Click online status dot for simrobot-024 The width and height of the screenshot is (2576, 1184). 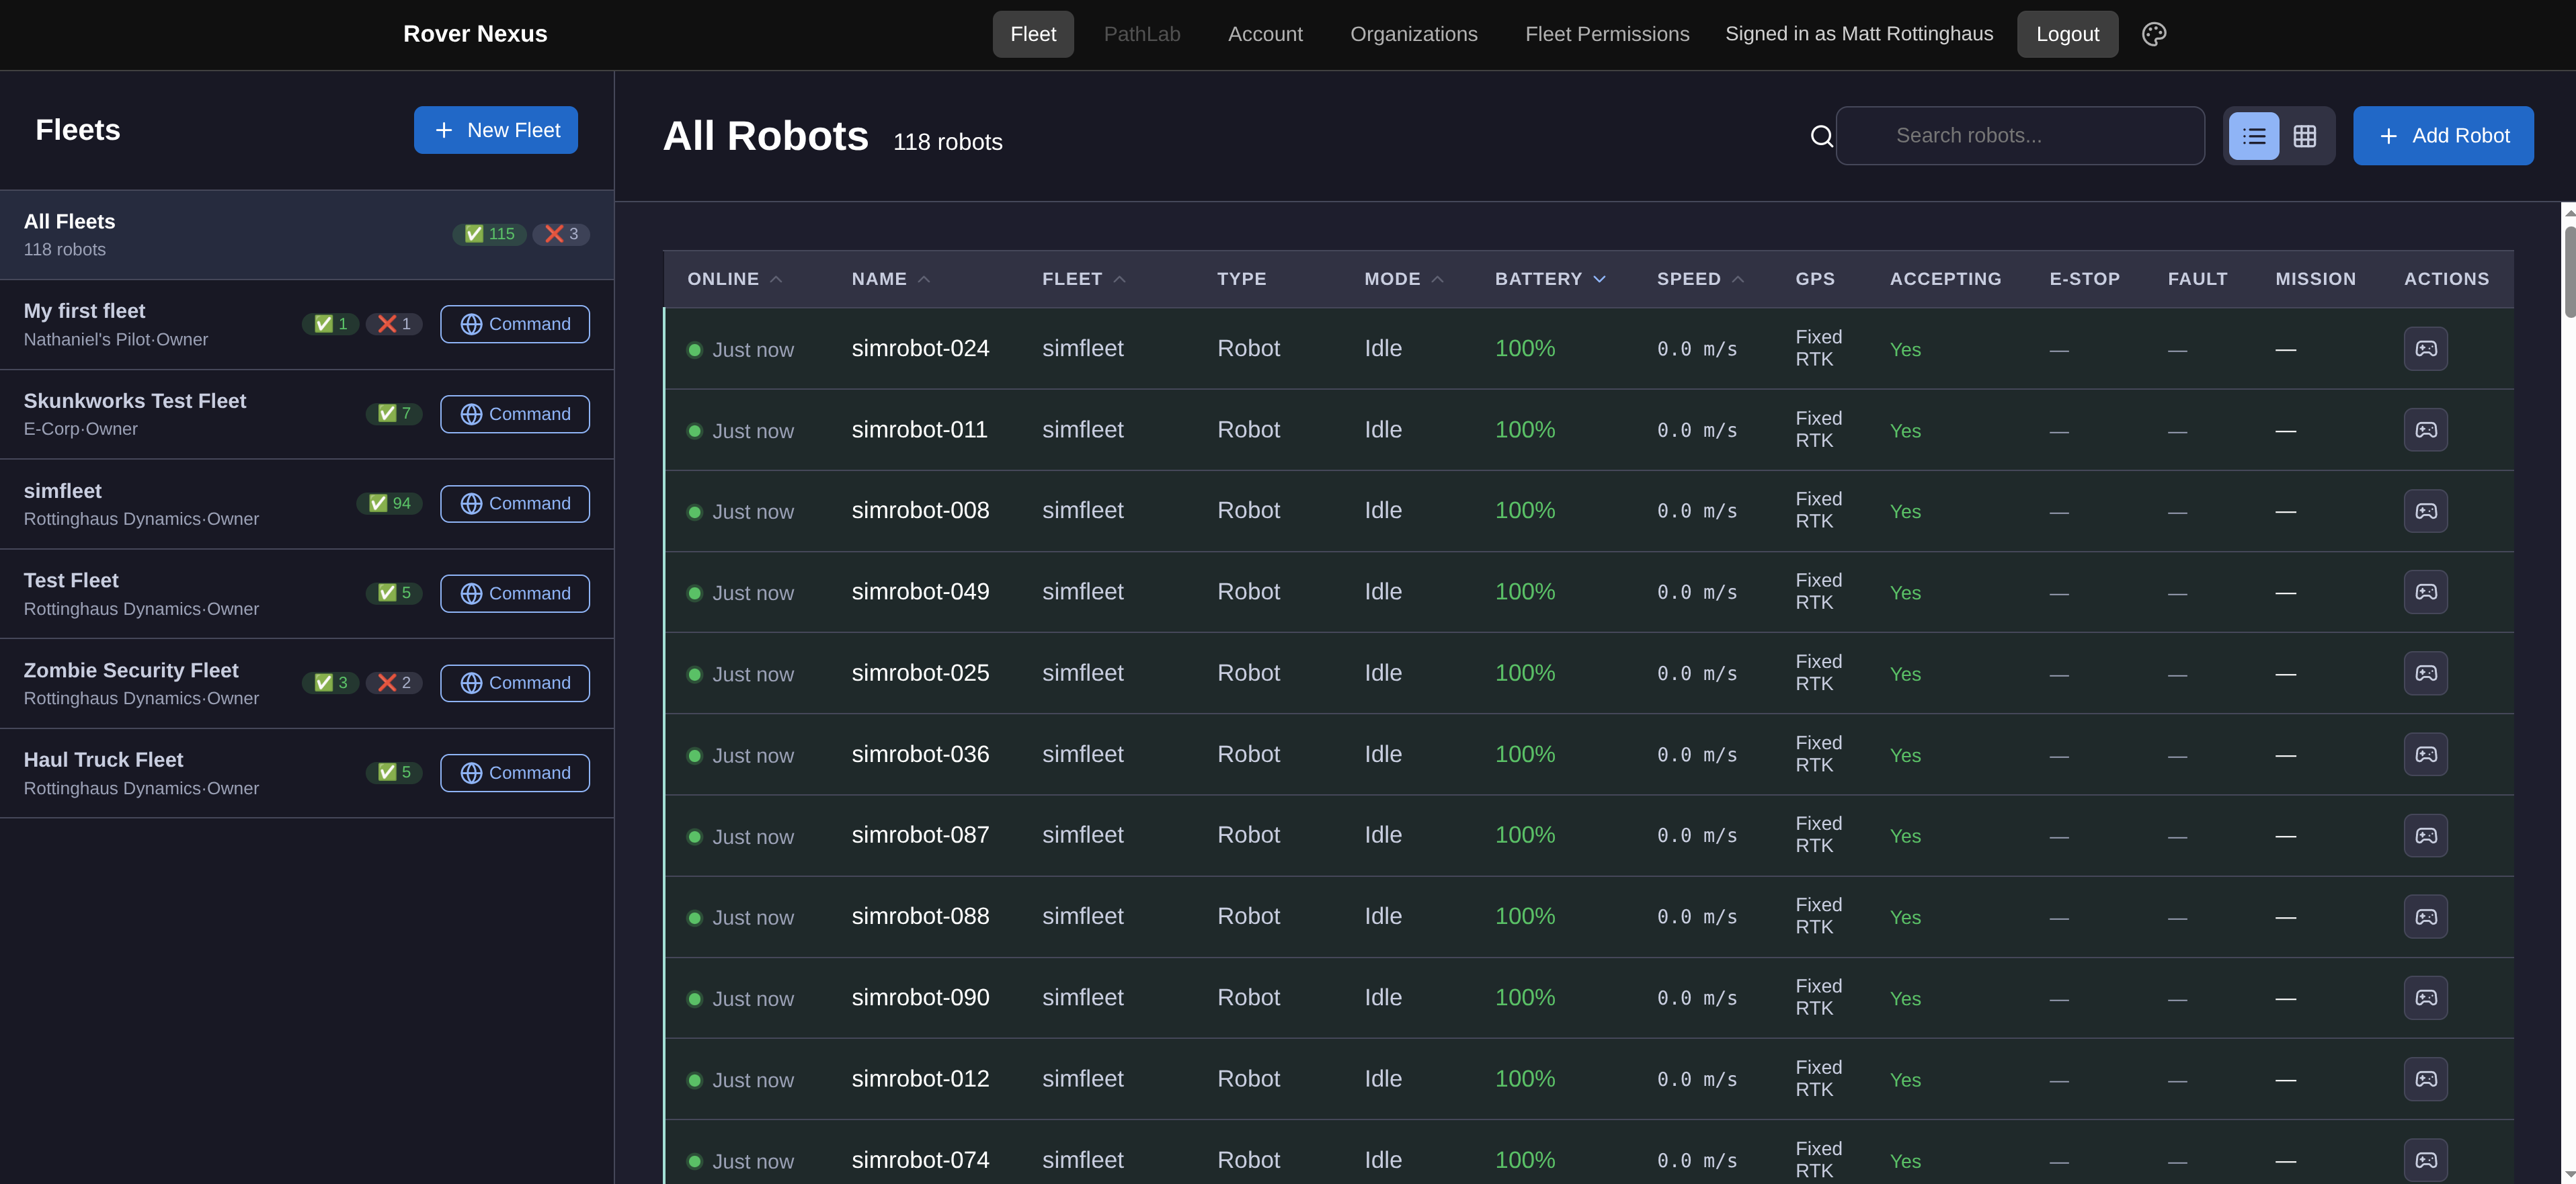695,350
